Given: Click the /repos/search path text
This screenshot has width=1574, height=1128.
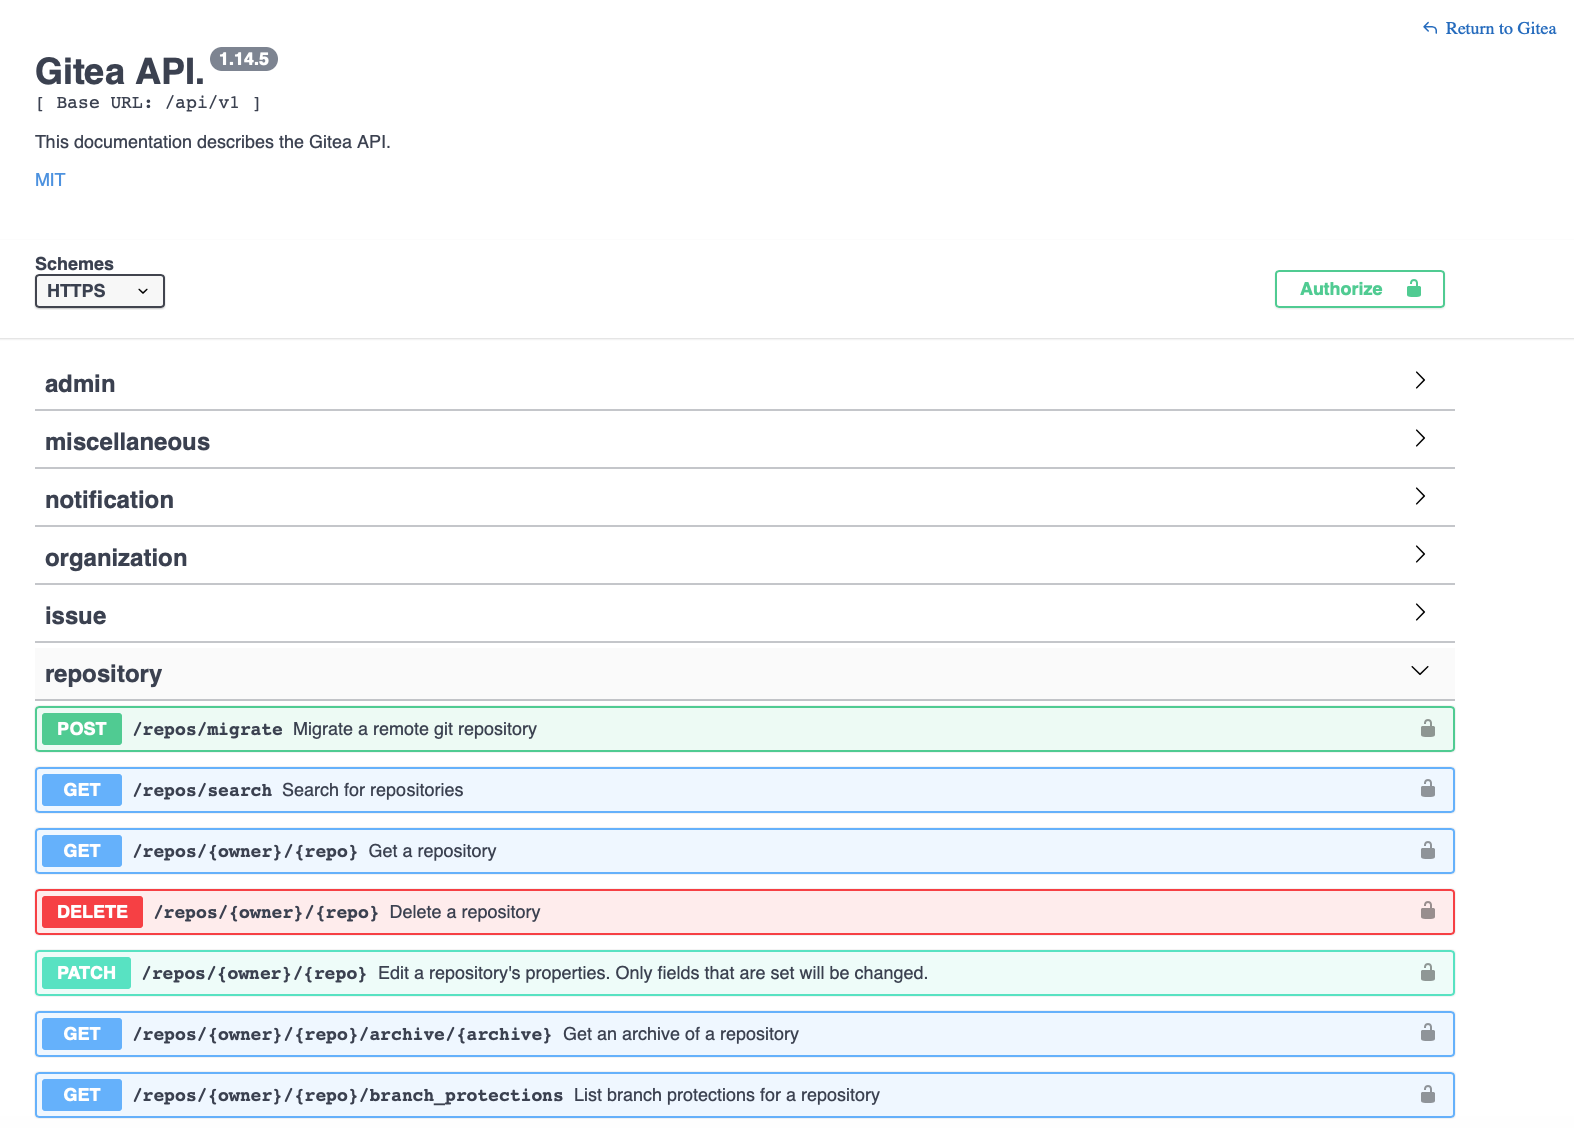Looking at the screenshot, I should (x=202, y=790).
